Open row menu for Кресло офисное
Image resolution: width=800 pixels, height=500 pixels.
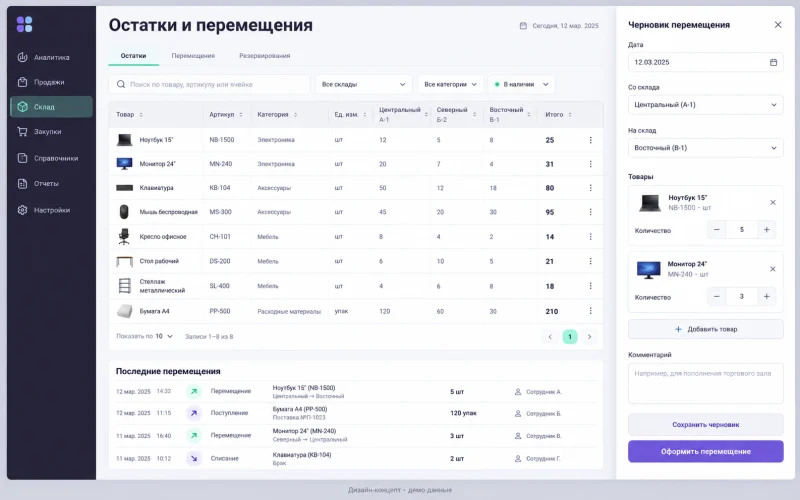590,237
